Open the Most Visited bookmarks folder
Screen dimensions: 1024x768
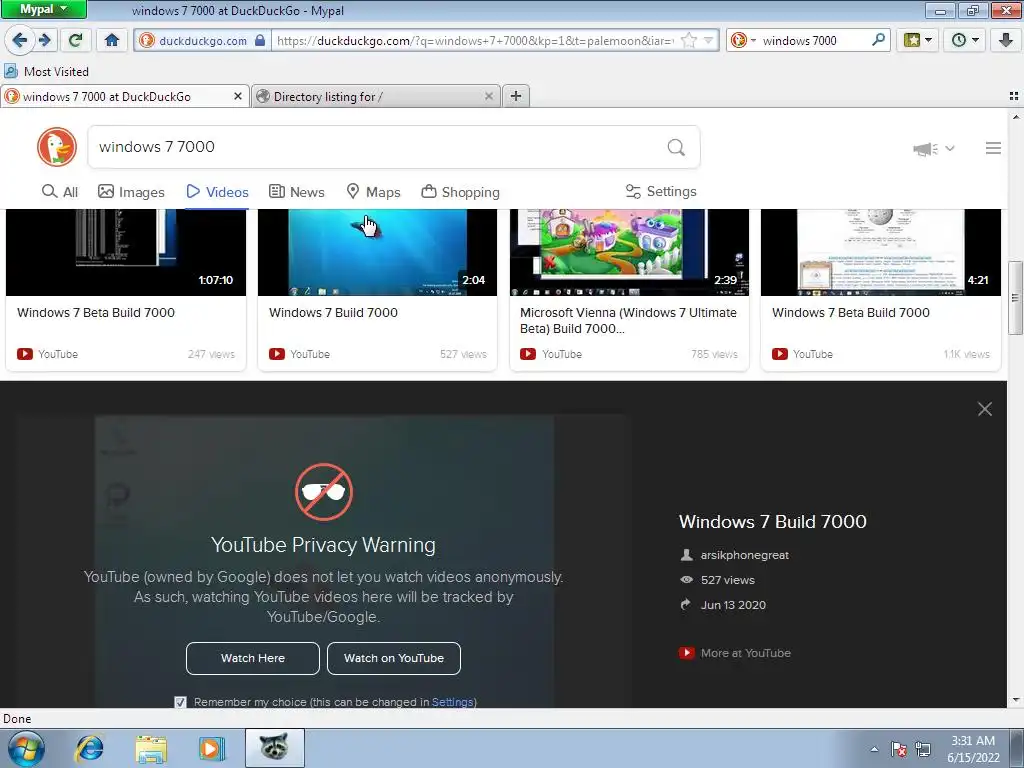point(46,71)
